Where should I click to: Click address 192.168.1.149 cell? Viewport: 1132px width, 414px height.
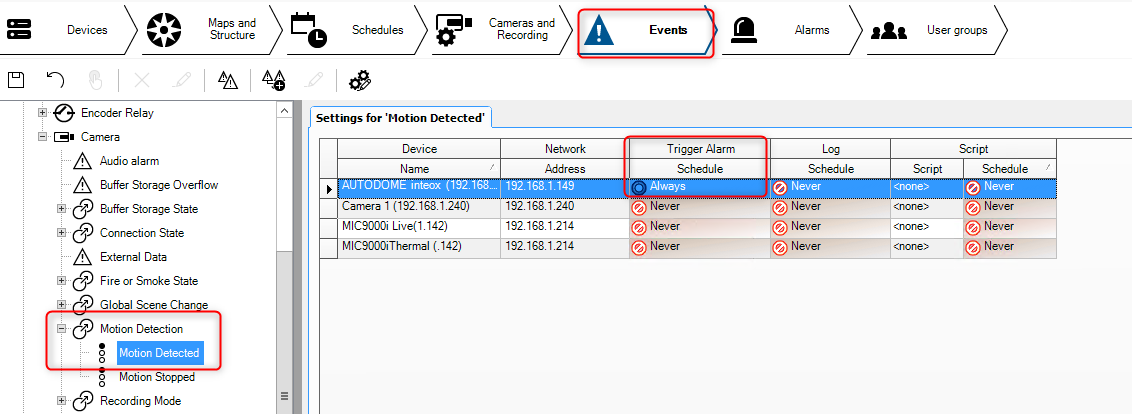565,187
